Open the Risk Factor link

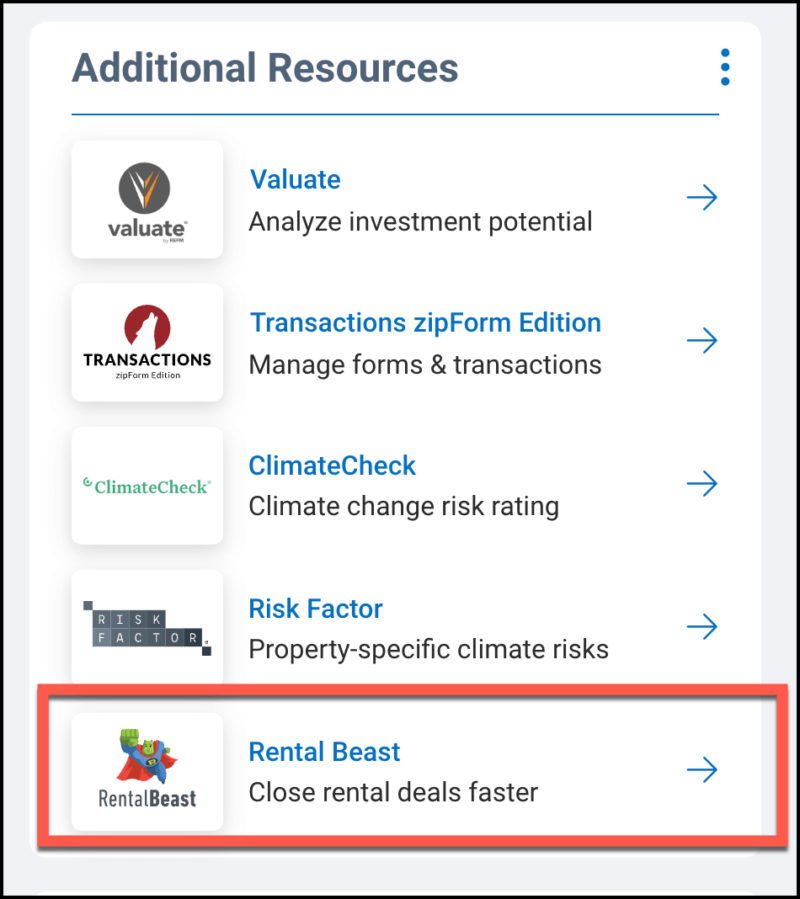tap(315, 608)
